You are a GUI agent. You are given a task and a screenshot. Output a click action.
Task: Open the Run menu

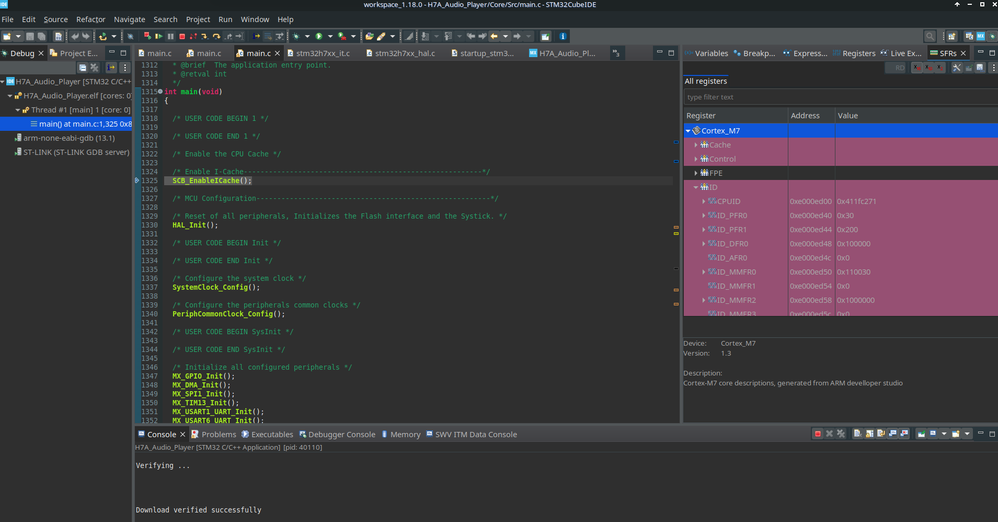coord(225,20)
